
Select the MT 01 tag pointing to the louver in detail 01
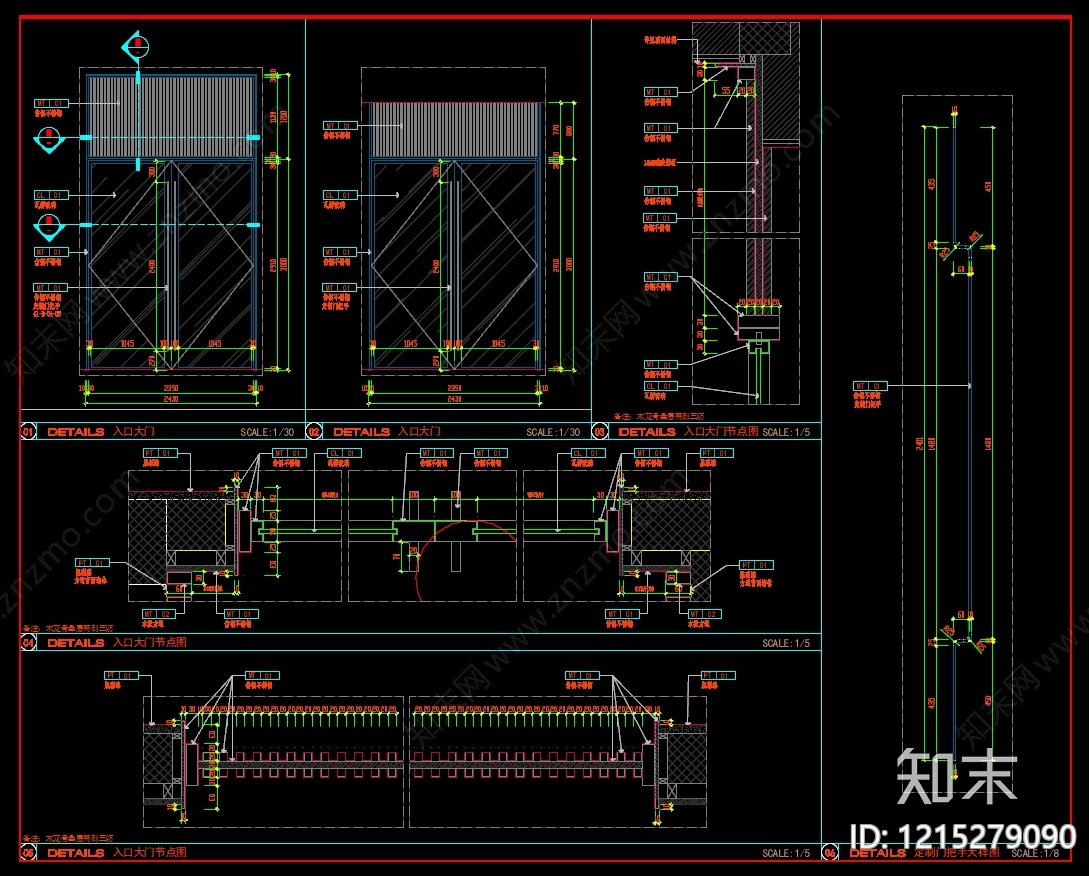pos(51,104)
